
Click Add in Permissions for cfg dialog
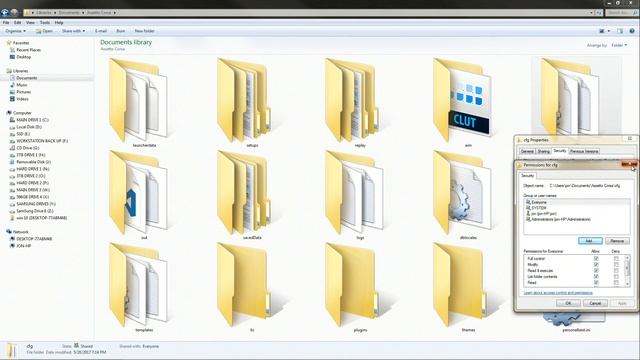tap(590, 241)
